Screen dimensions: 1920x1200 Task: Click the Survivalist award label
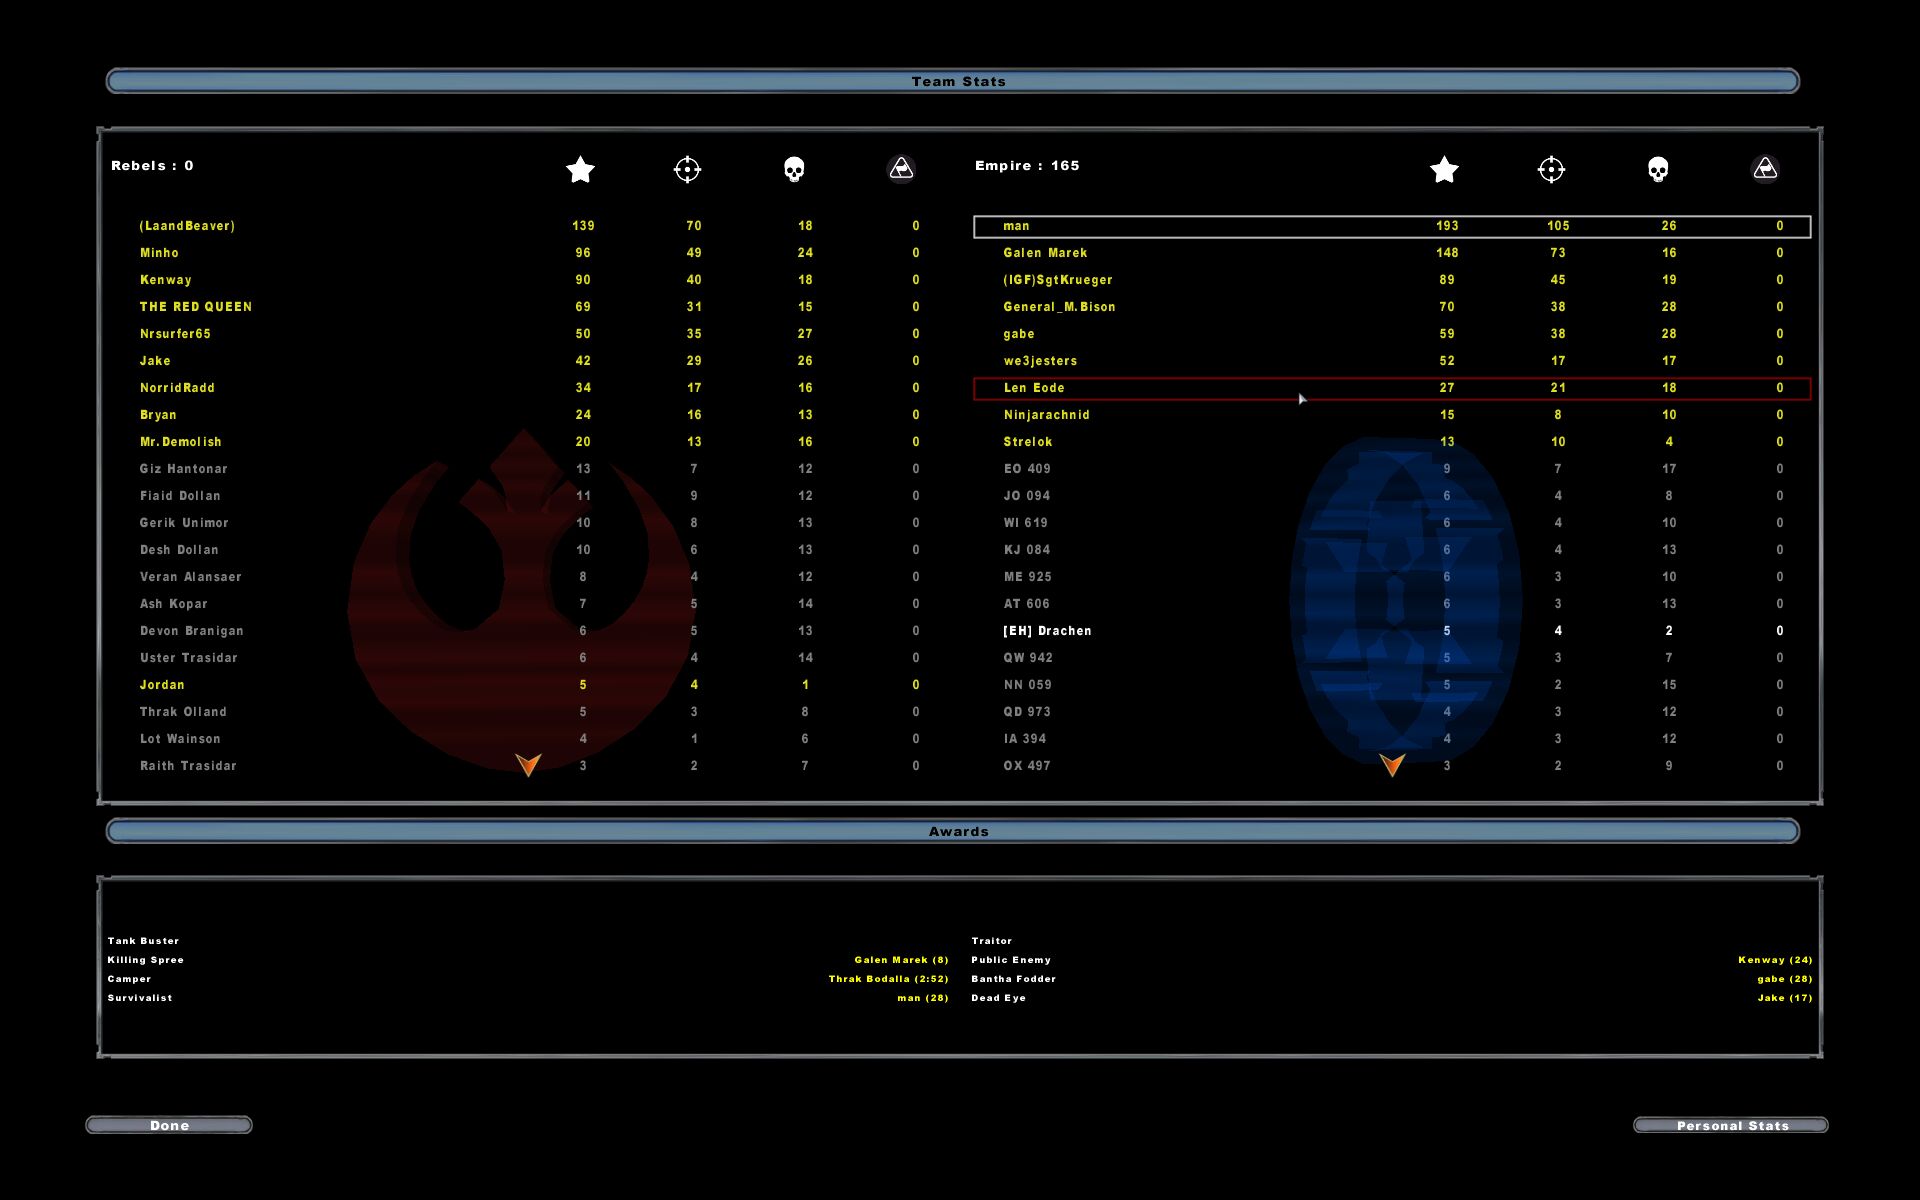click(139, 998)
